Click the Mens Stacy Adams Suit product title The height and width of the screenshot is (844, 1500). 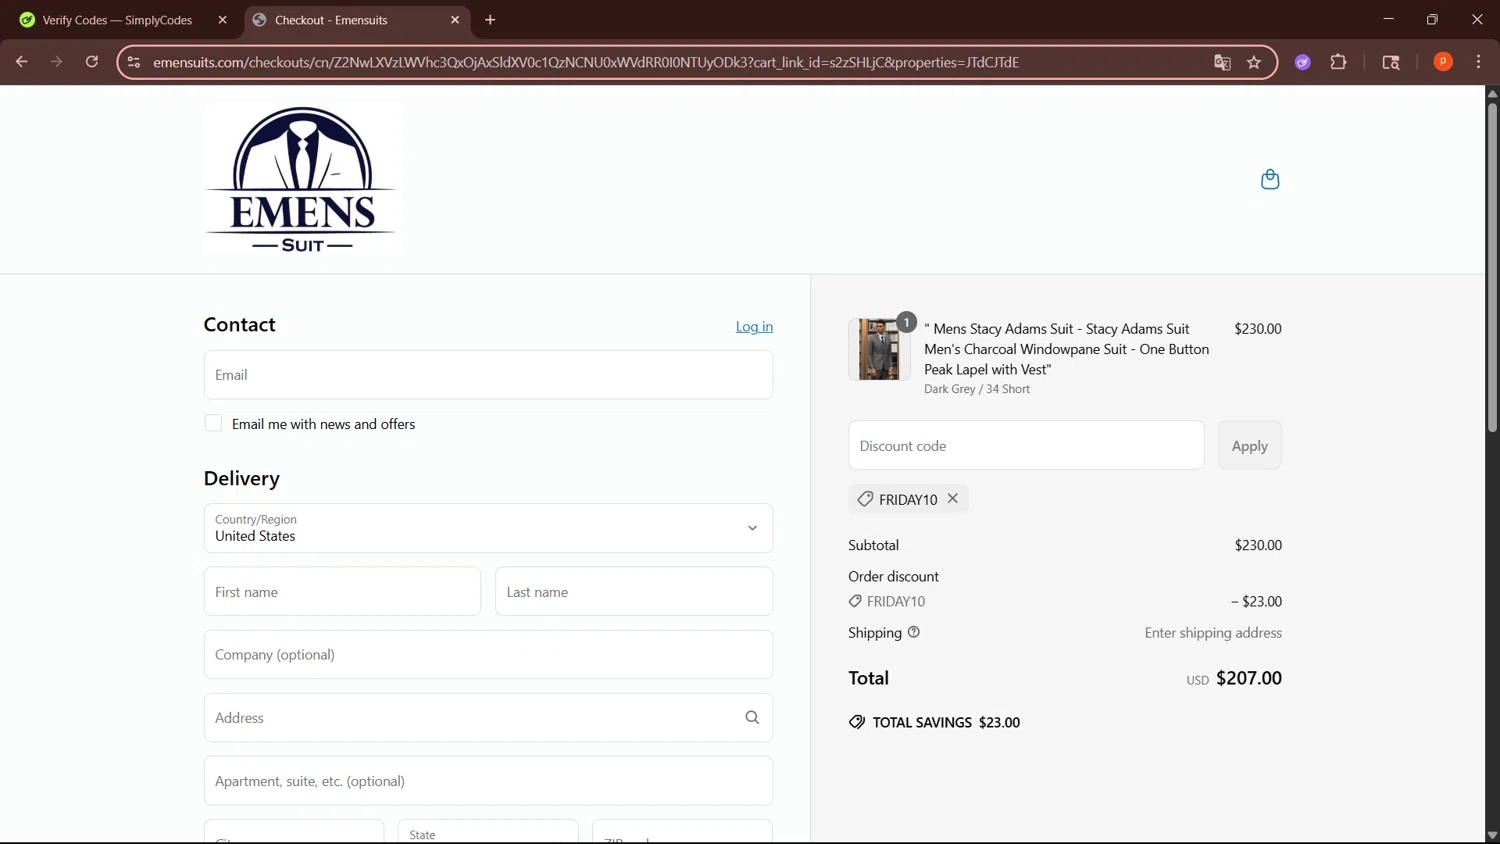[x=1067, y=349]
